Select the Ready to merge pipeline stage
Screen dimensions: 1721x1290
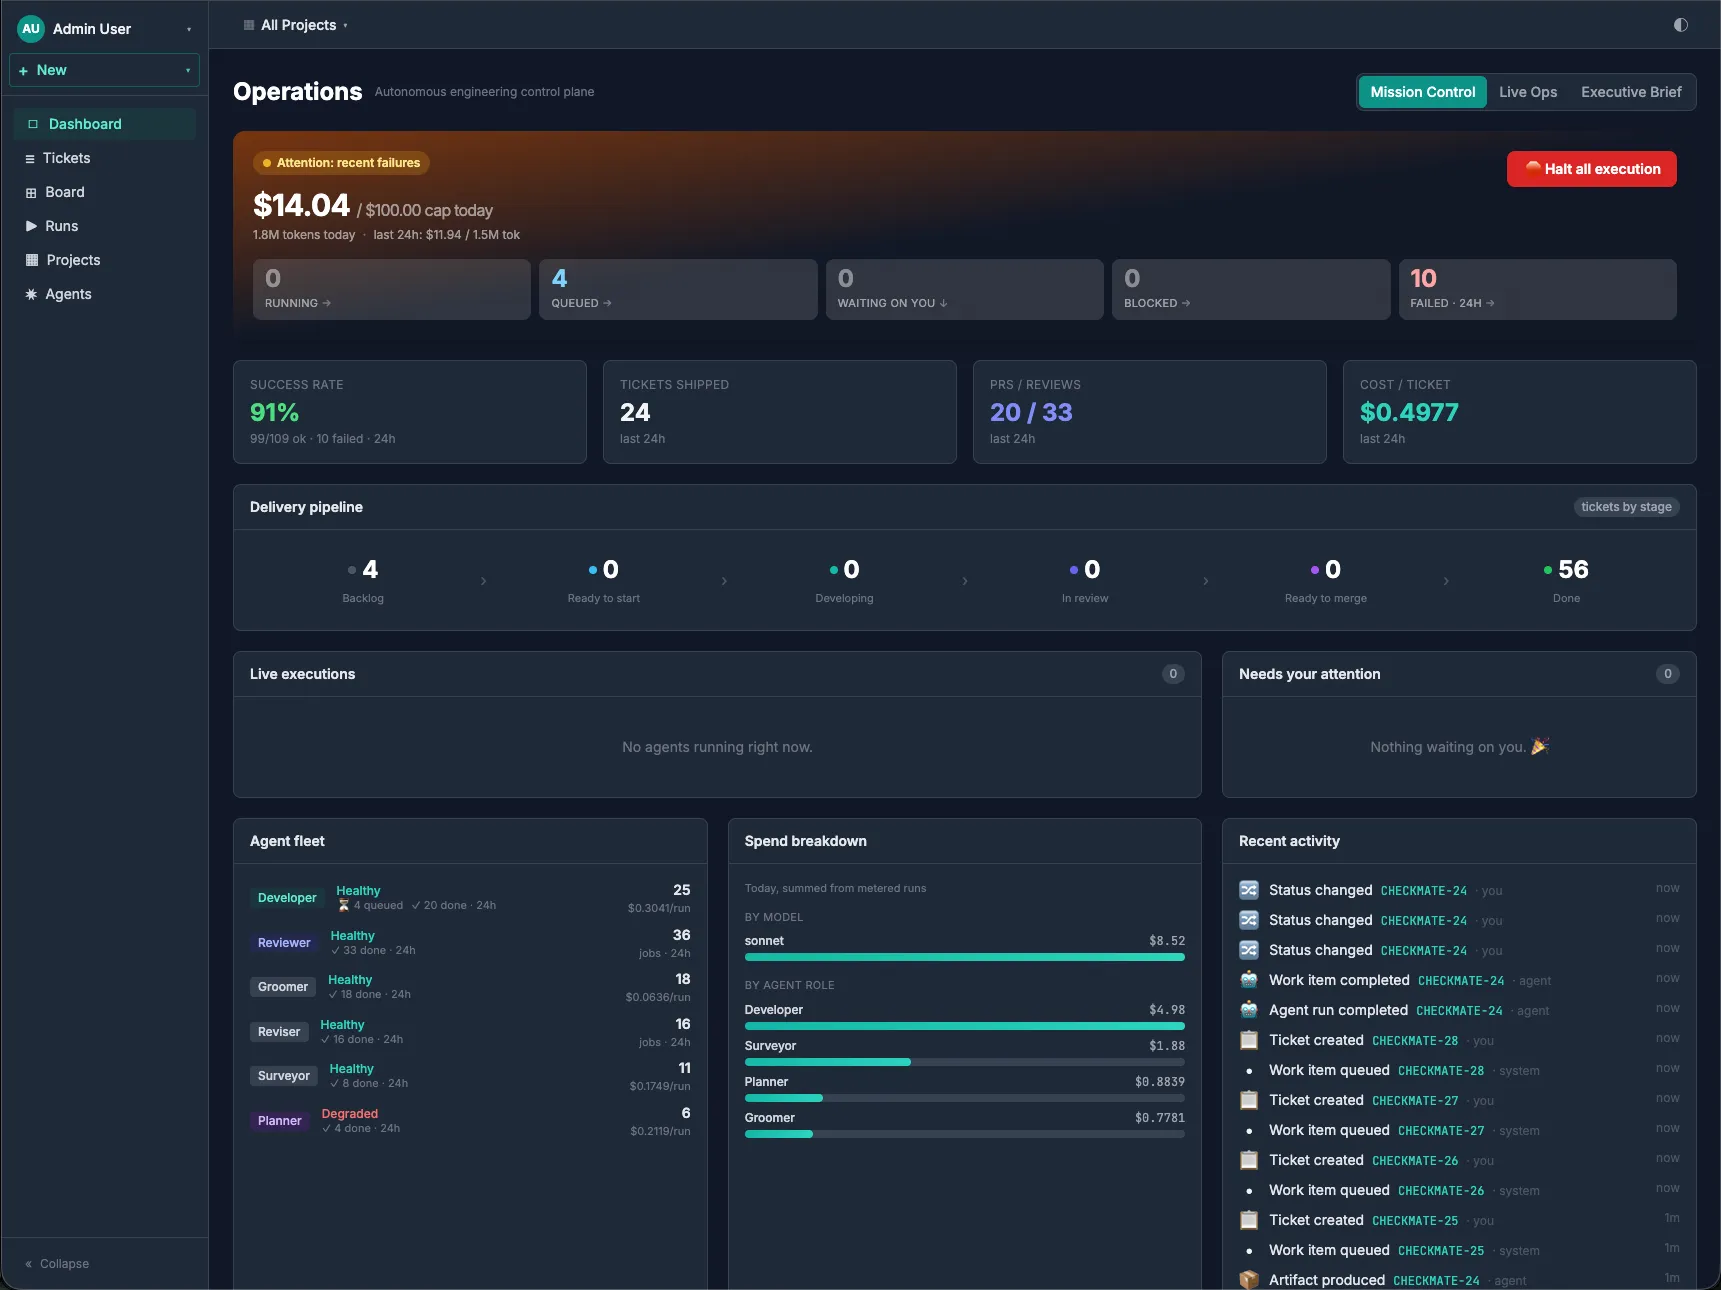[x=1326, y=580]
